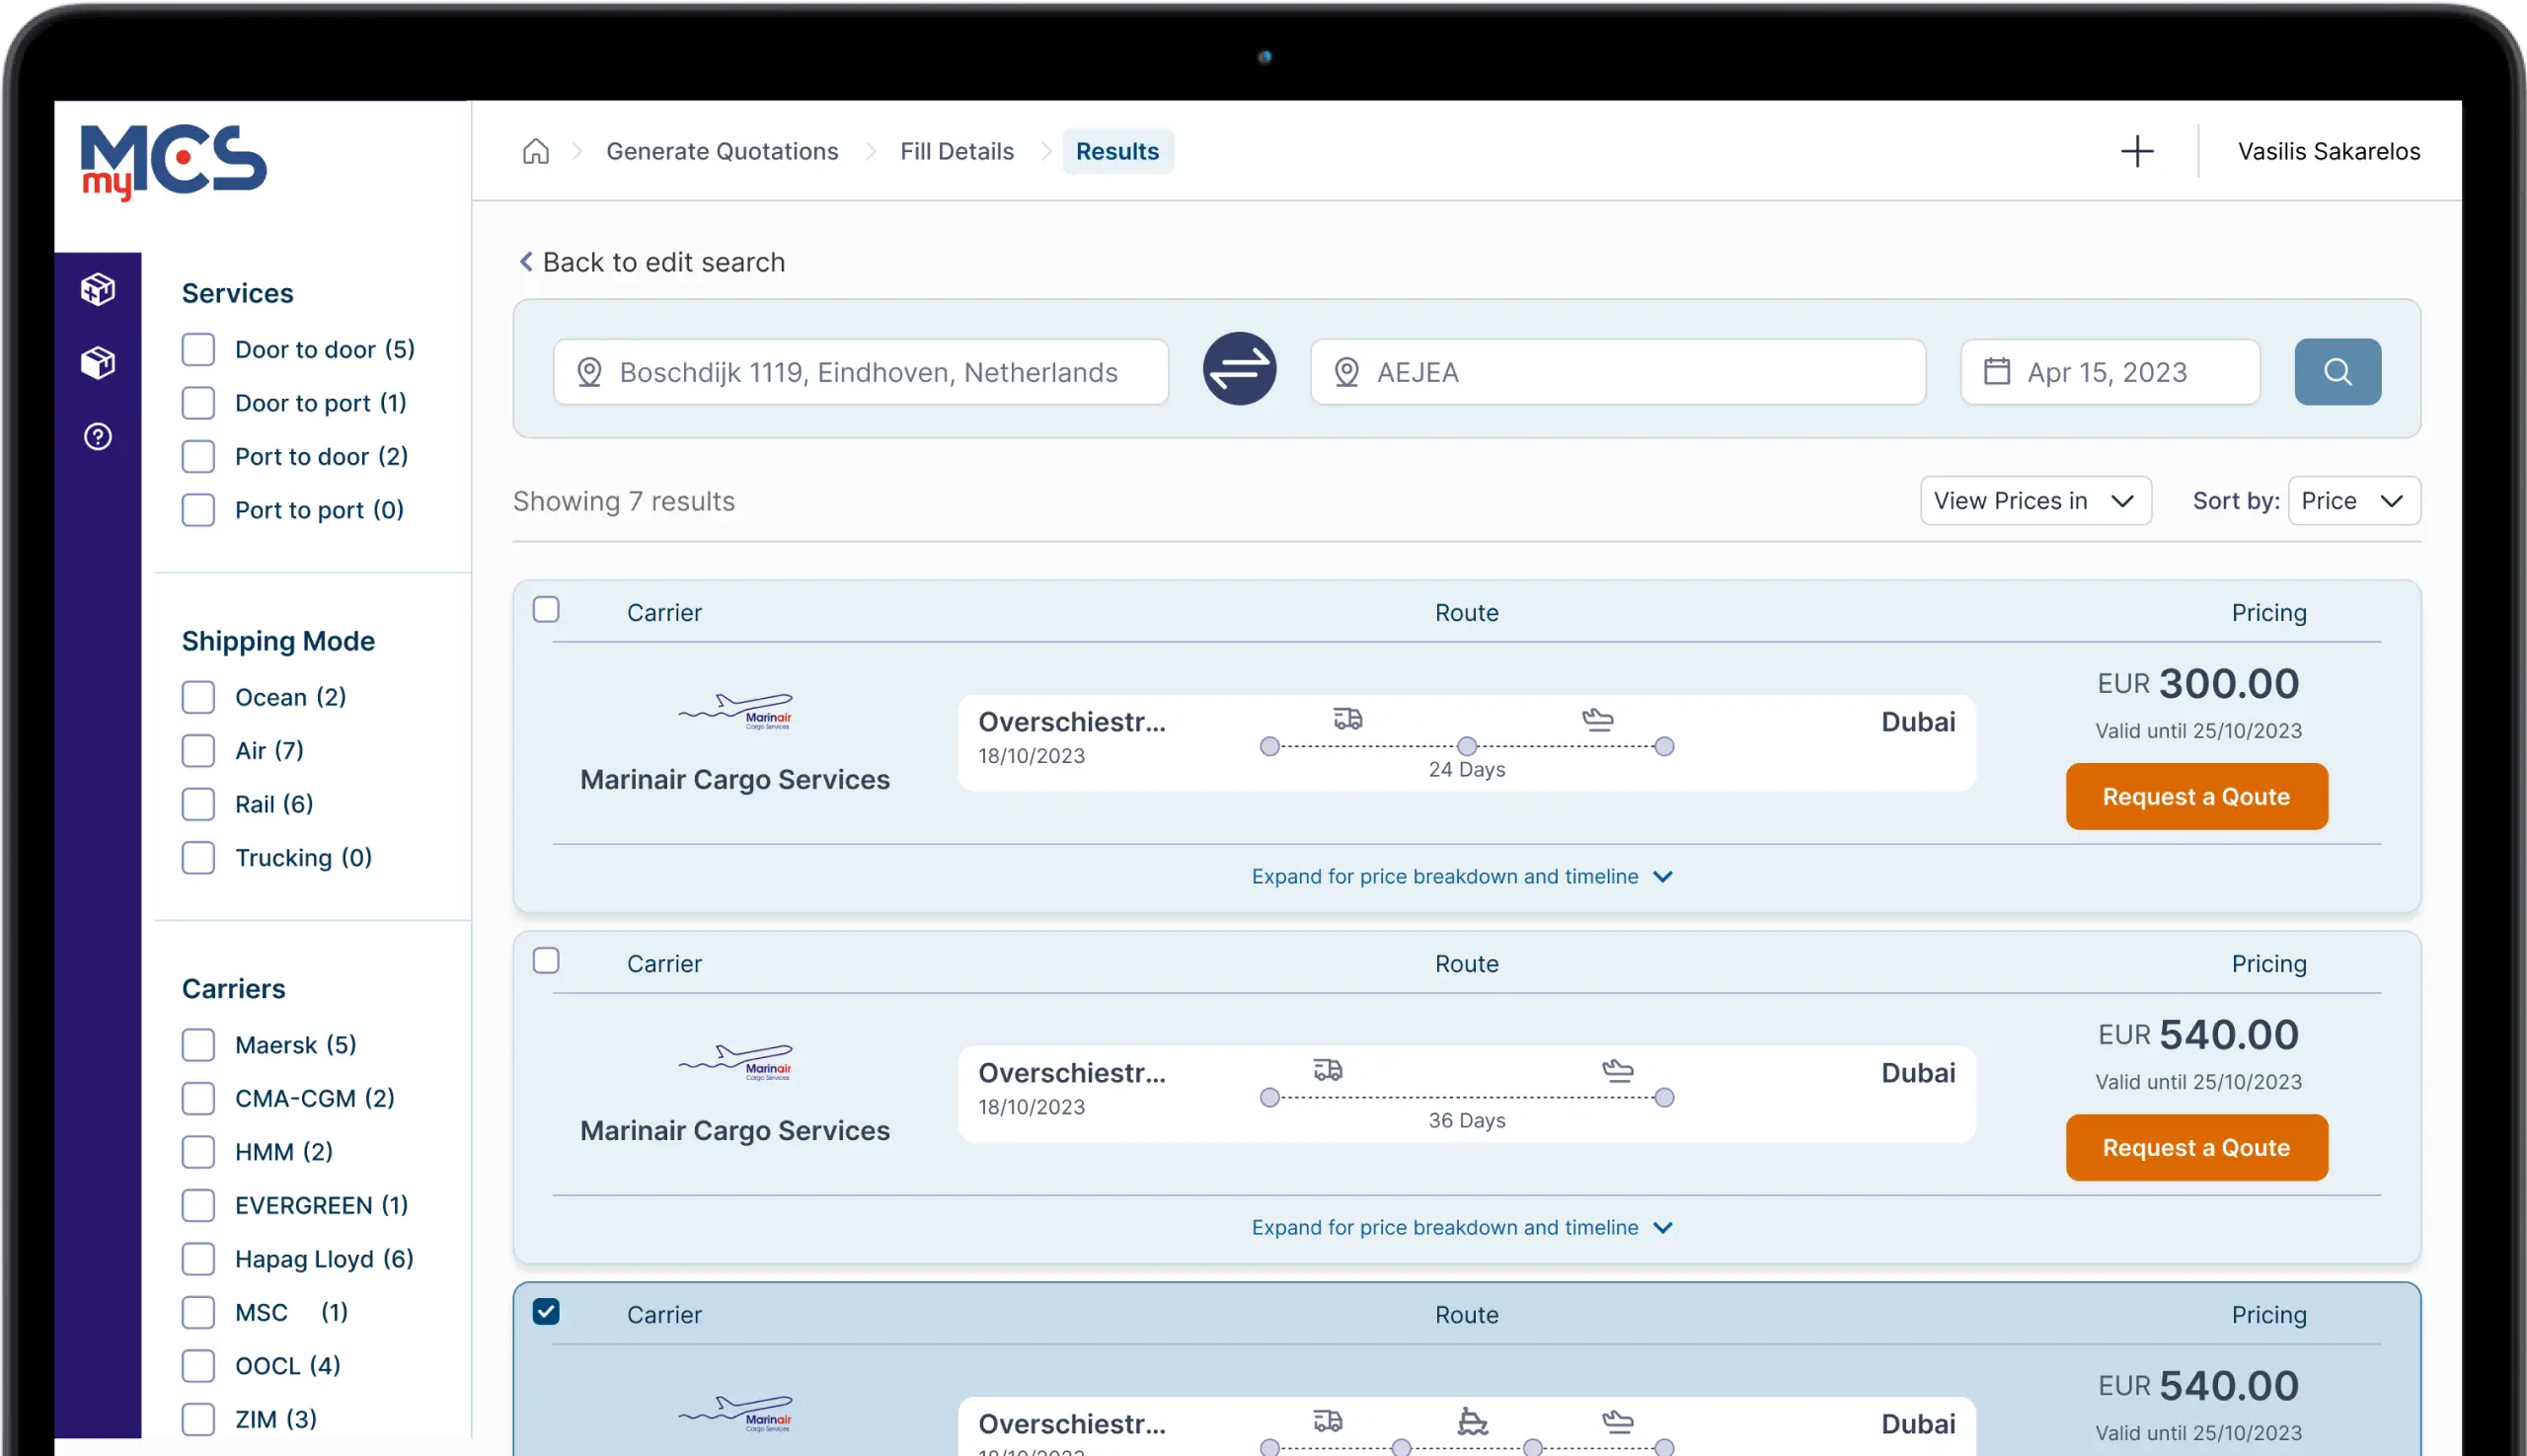
Task: Select the Results breadcrumb
Action: 1117,151
